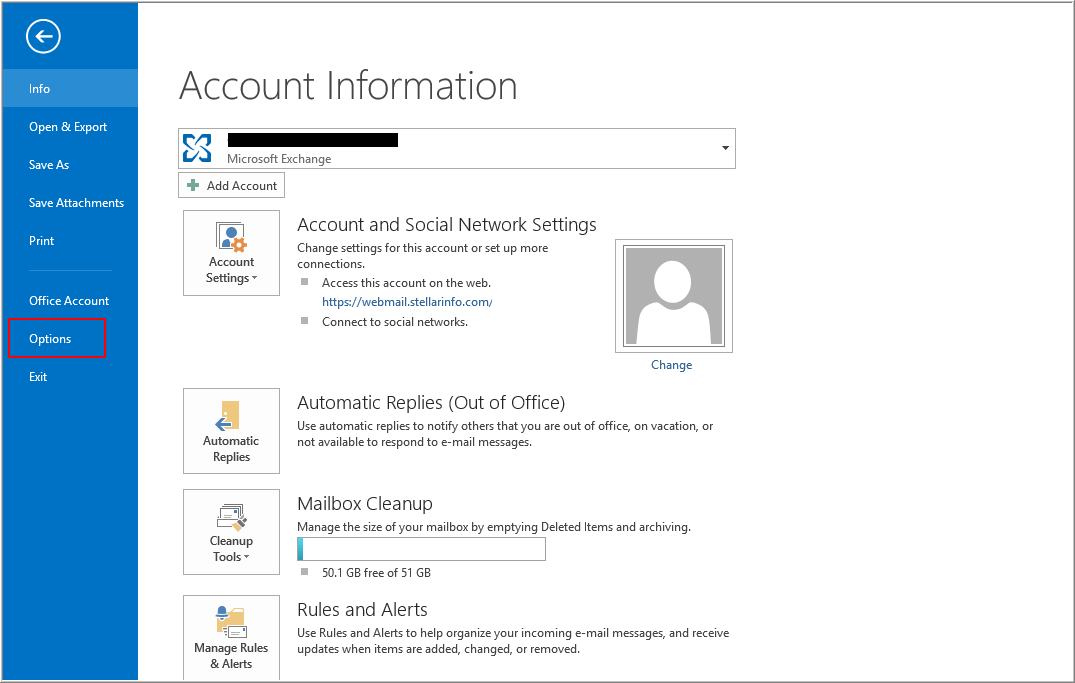Click the Change photo link
Viewport: 1075px width, 683px height.
(671, 365)
